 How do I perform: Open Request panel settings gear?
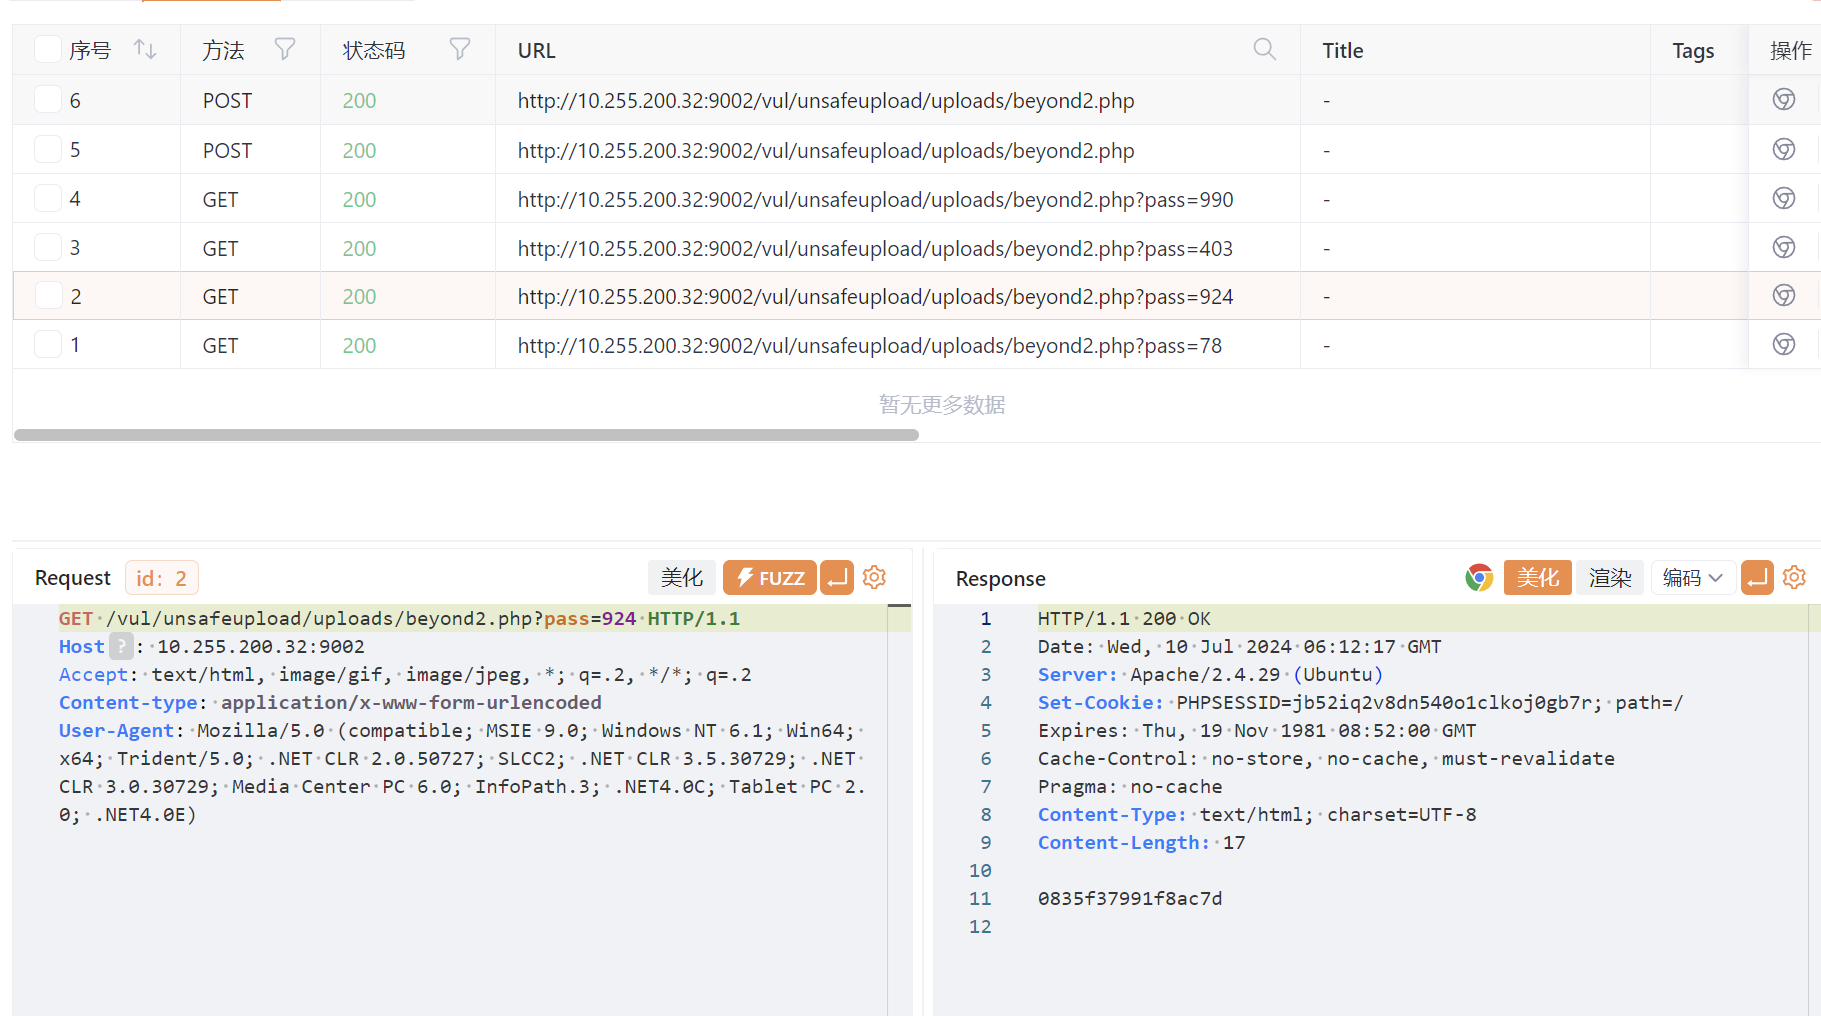874,578
